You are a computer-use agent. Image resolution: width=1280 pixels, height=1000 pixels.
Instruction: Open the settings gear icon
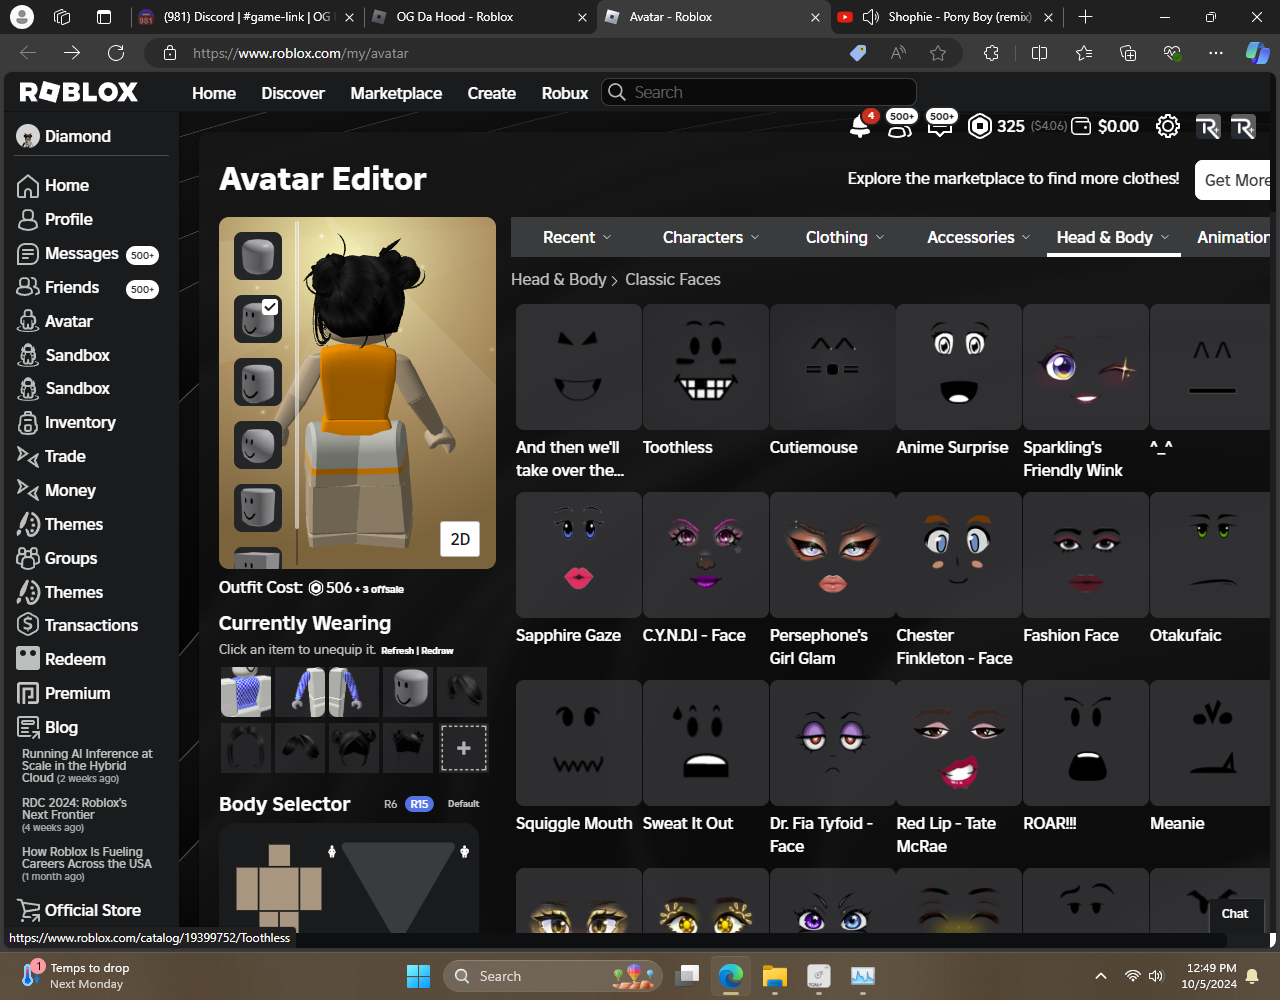(1167, 126)
